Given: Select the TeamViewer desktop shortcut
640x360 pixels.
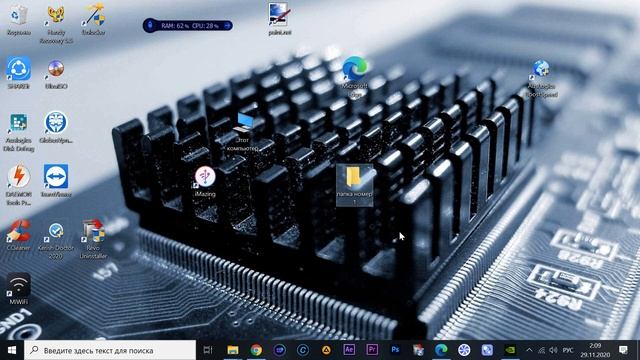Looking at the screenshot, I should [x=56, y=181].
